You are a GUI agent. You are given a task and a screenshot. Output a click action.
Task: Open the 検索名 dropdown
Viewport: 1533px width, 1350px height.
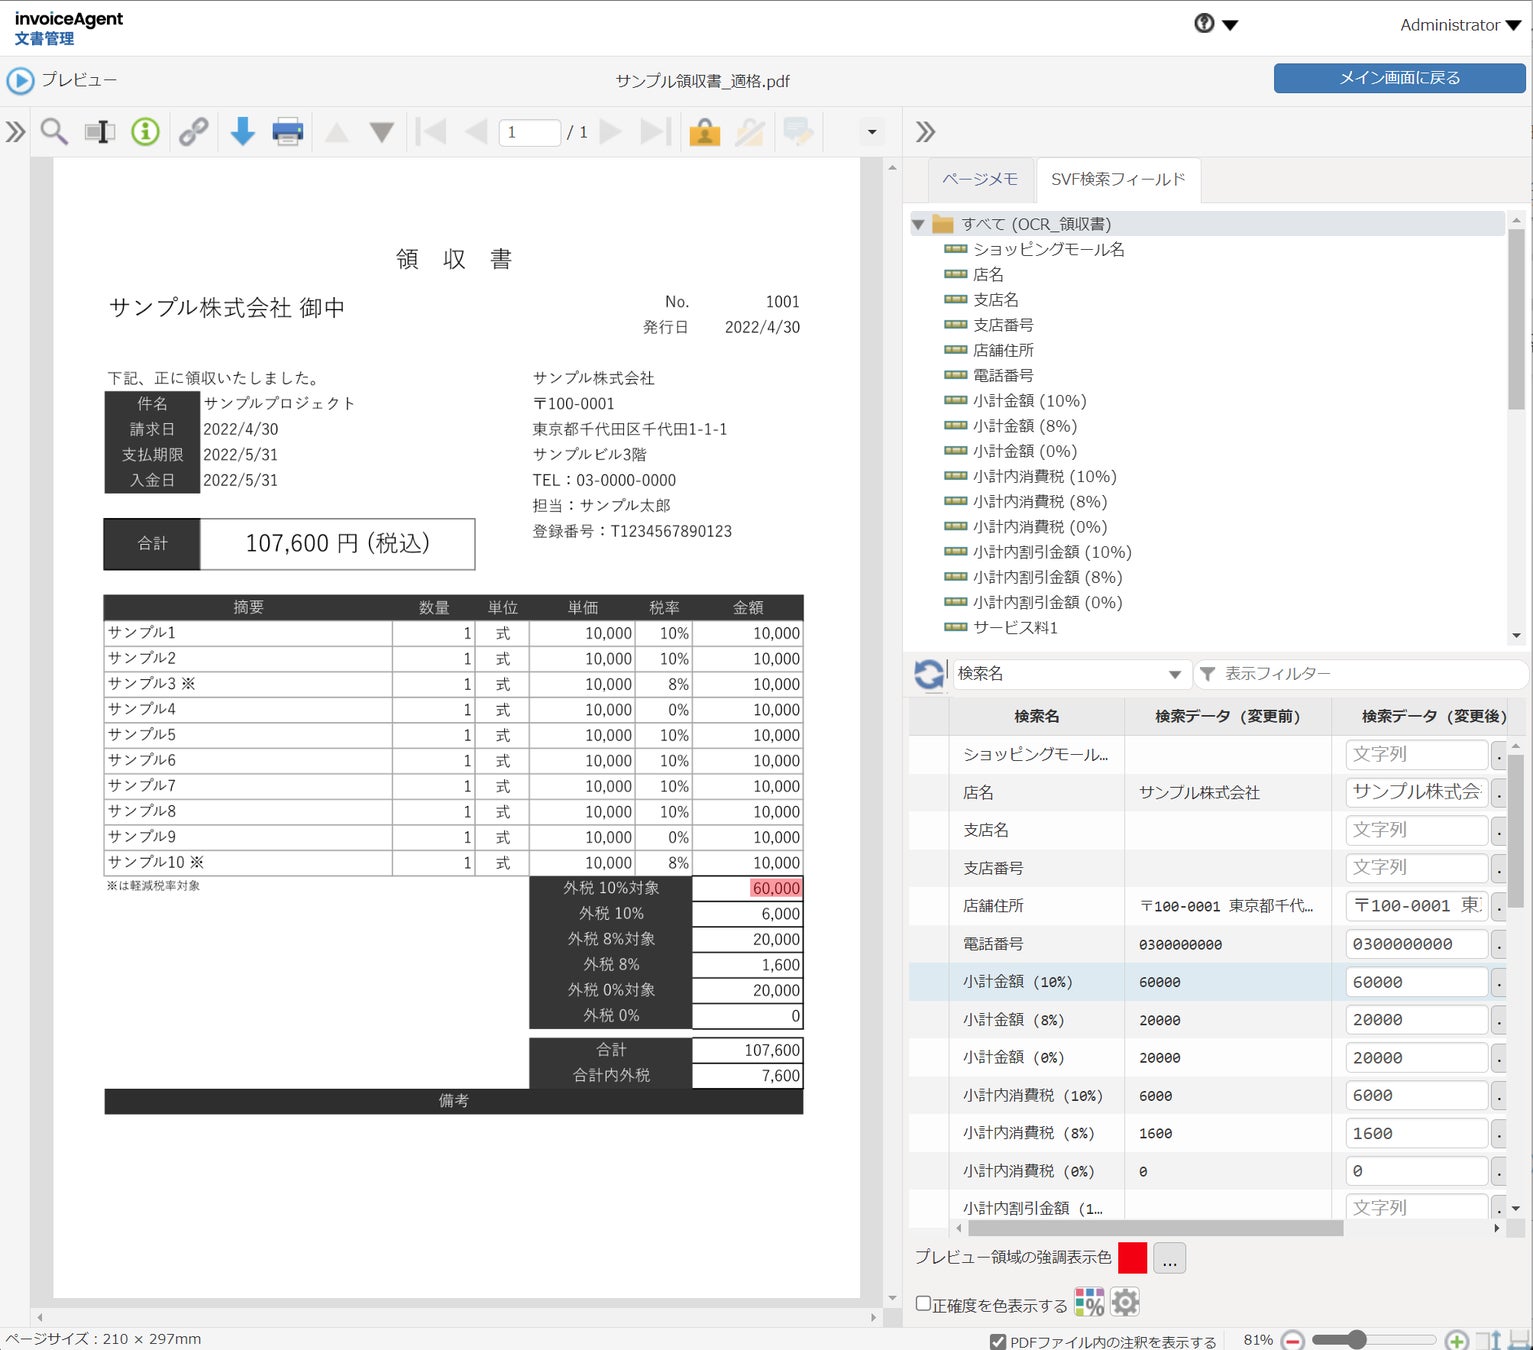coord(1069,674)
